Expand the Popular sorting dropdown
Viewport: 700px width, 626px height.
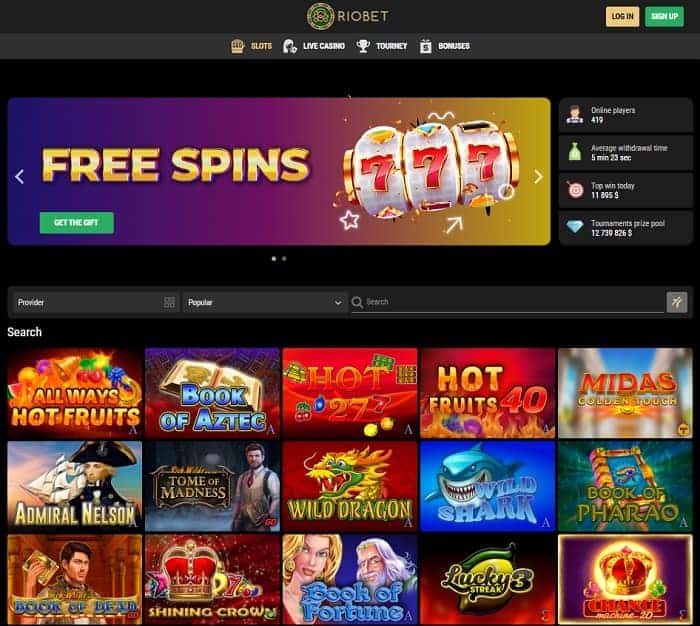(x=264, y=302)
